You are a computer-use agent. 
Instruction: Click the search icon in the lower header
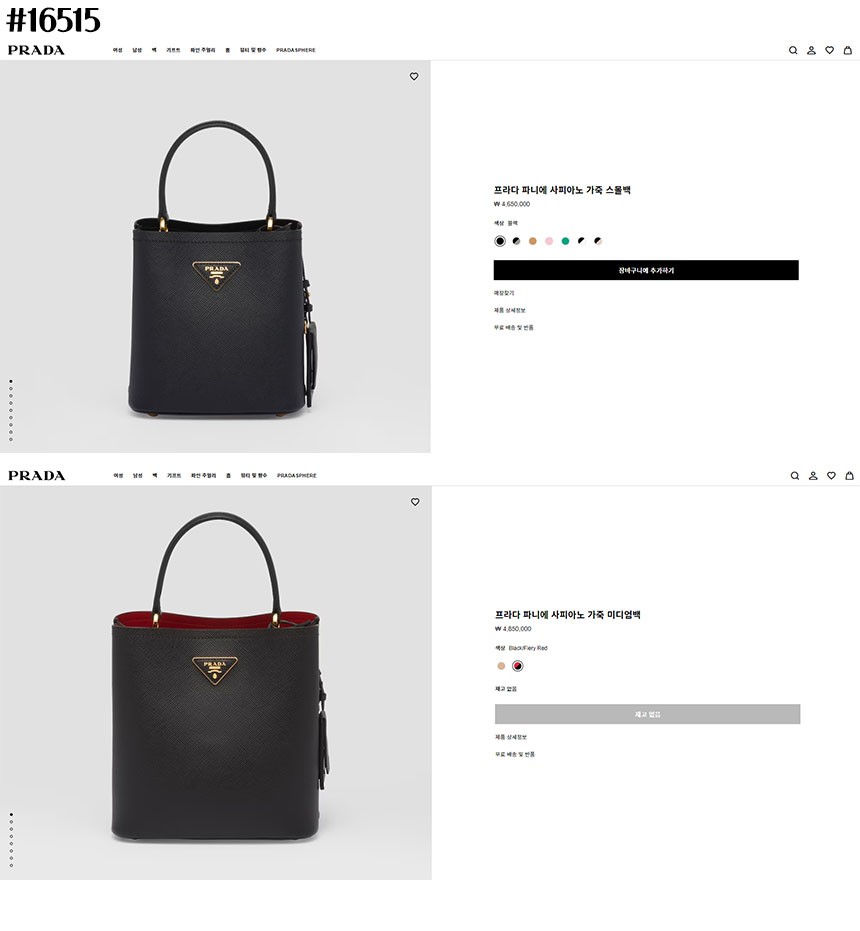click(795, 476)
